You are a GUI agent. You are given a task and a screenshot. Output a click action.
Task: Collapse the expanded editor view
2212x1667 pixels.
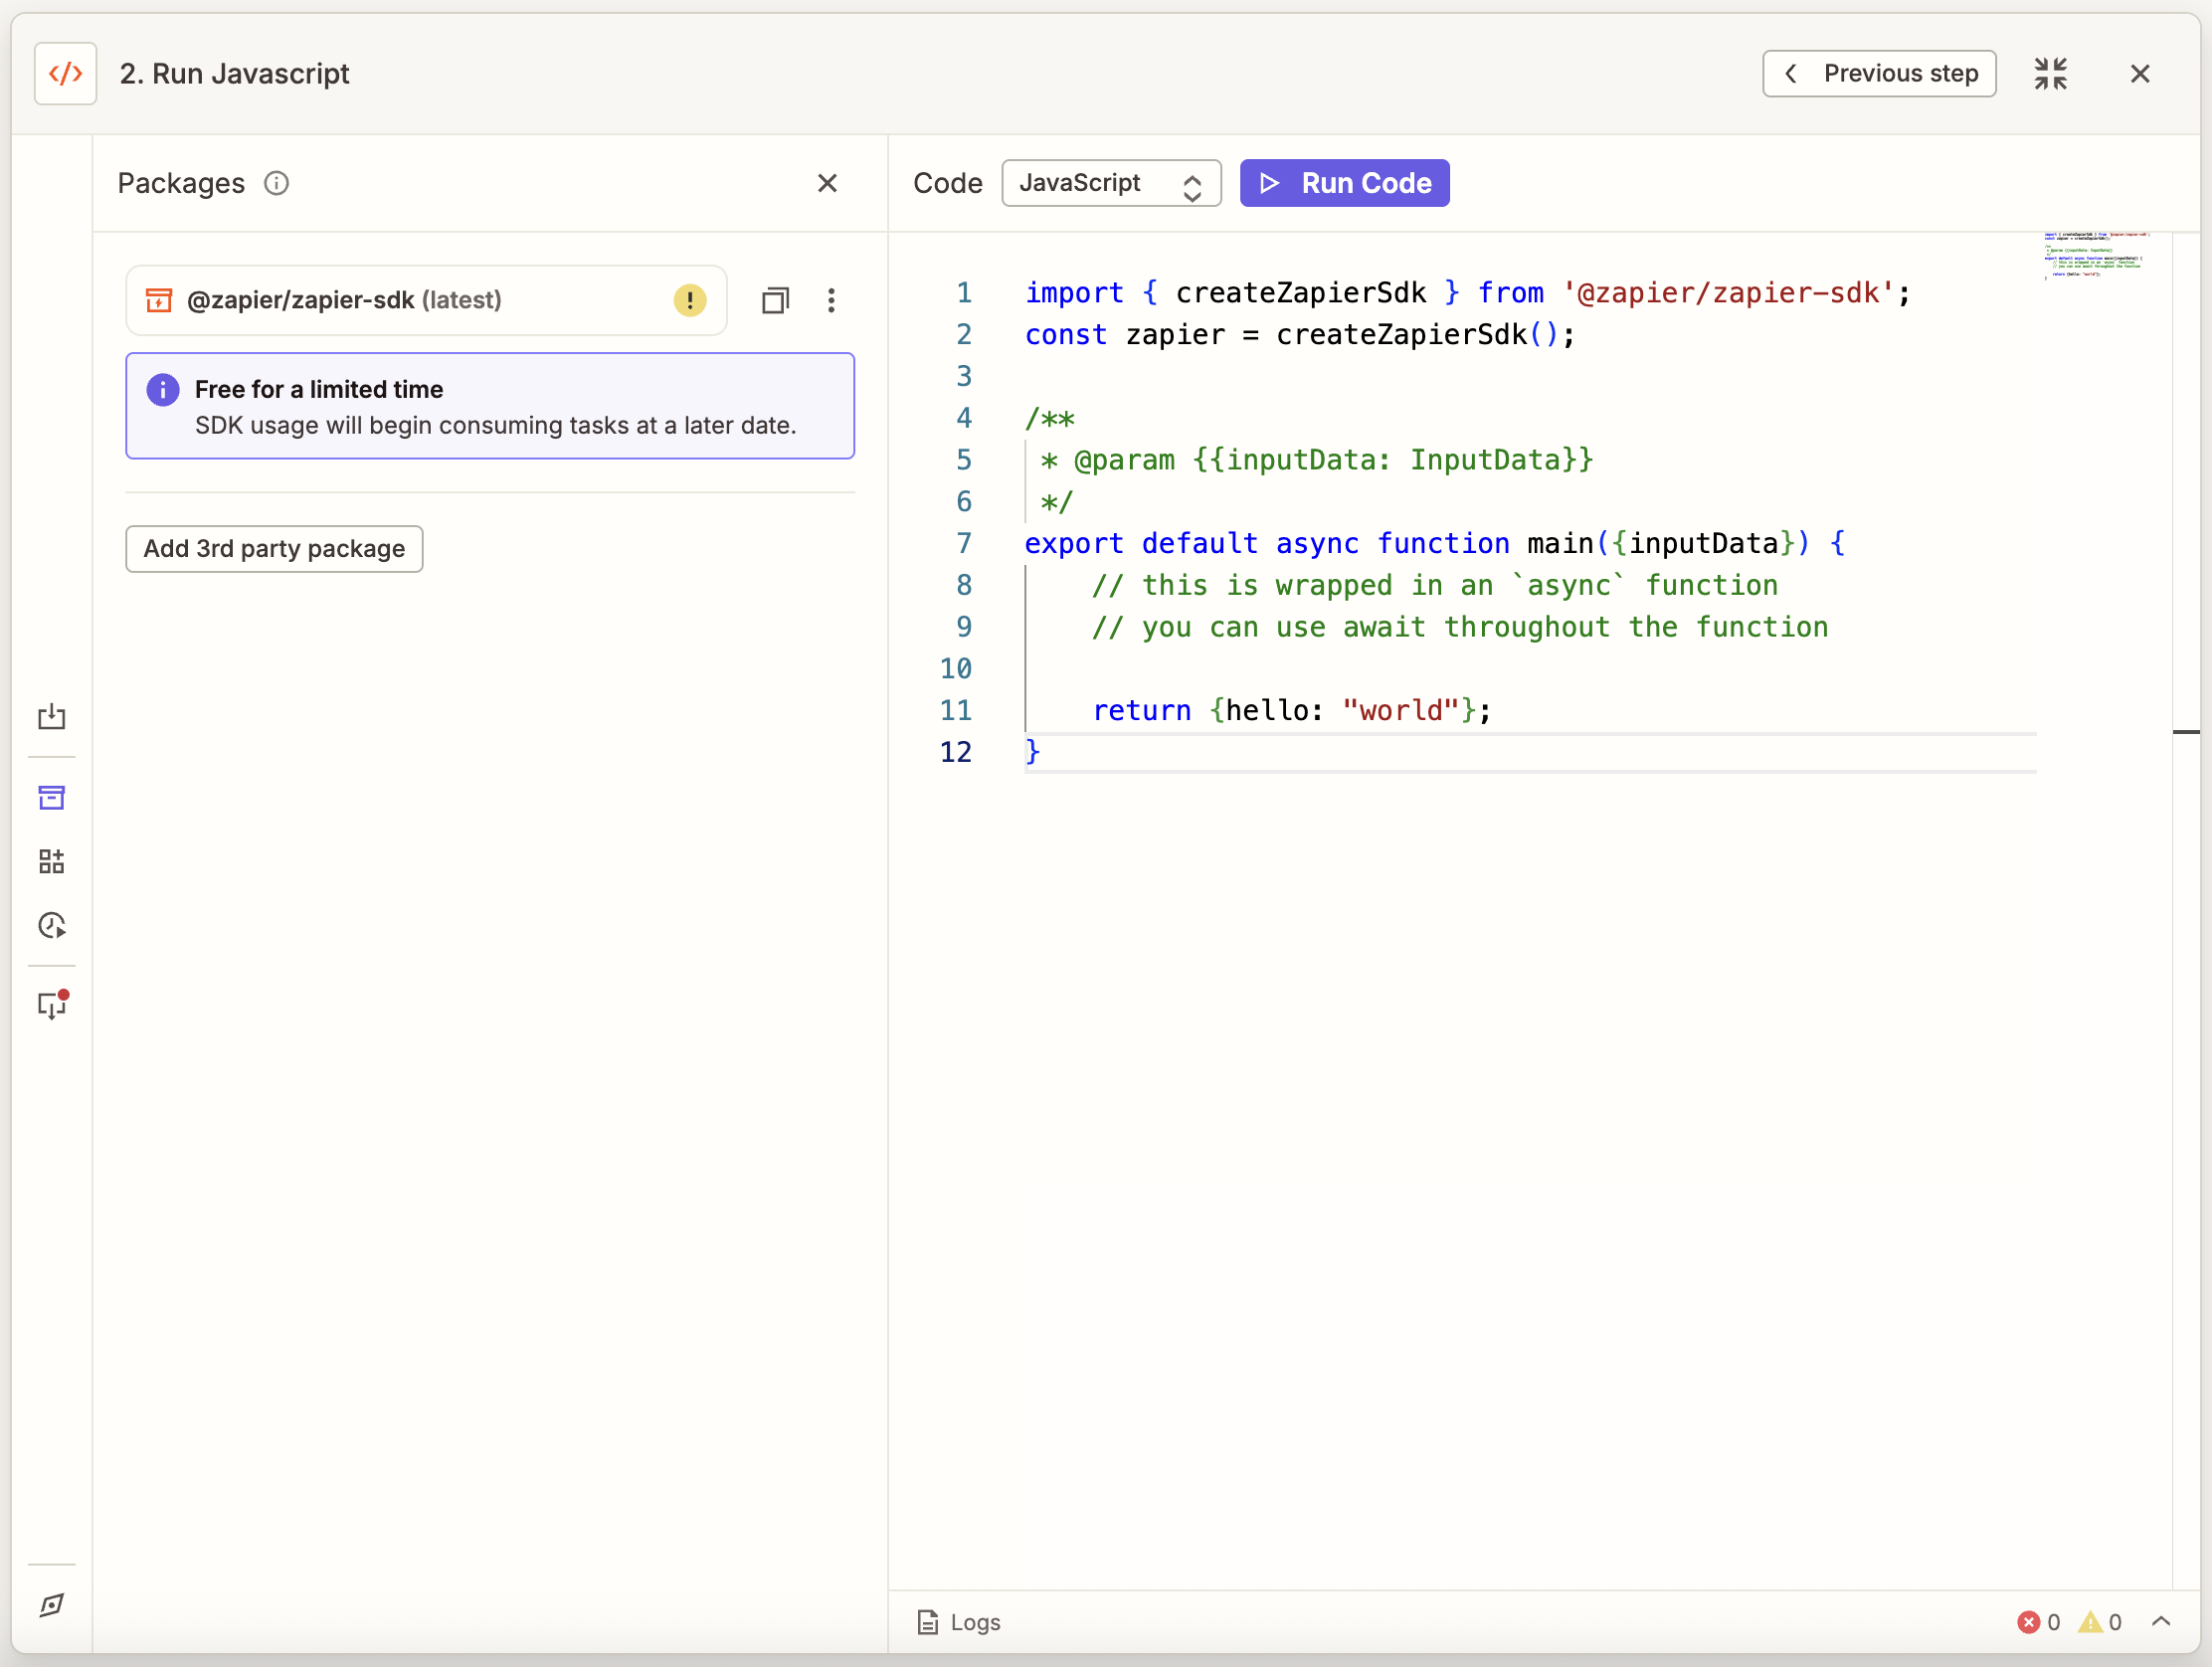tap(2050, 73)
